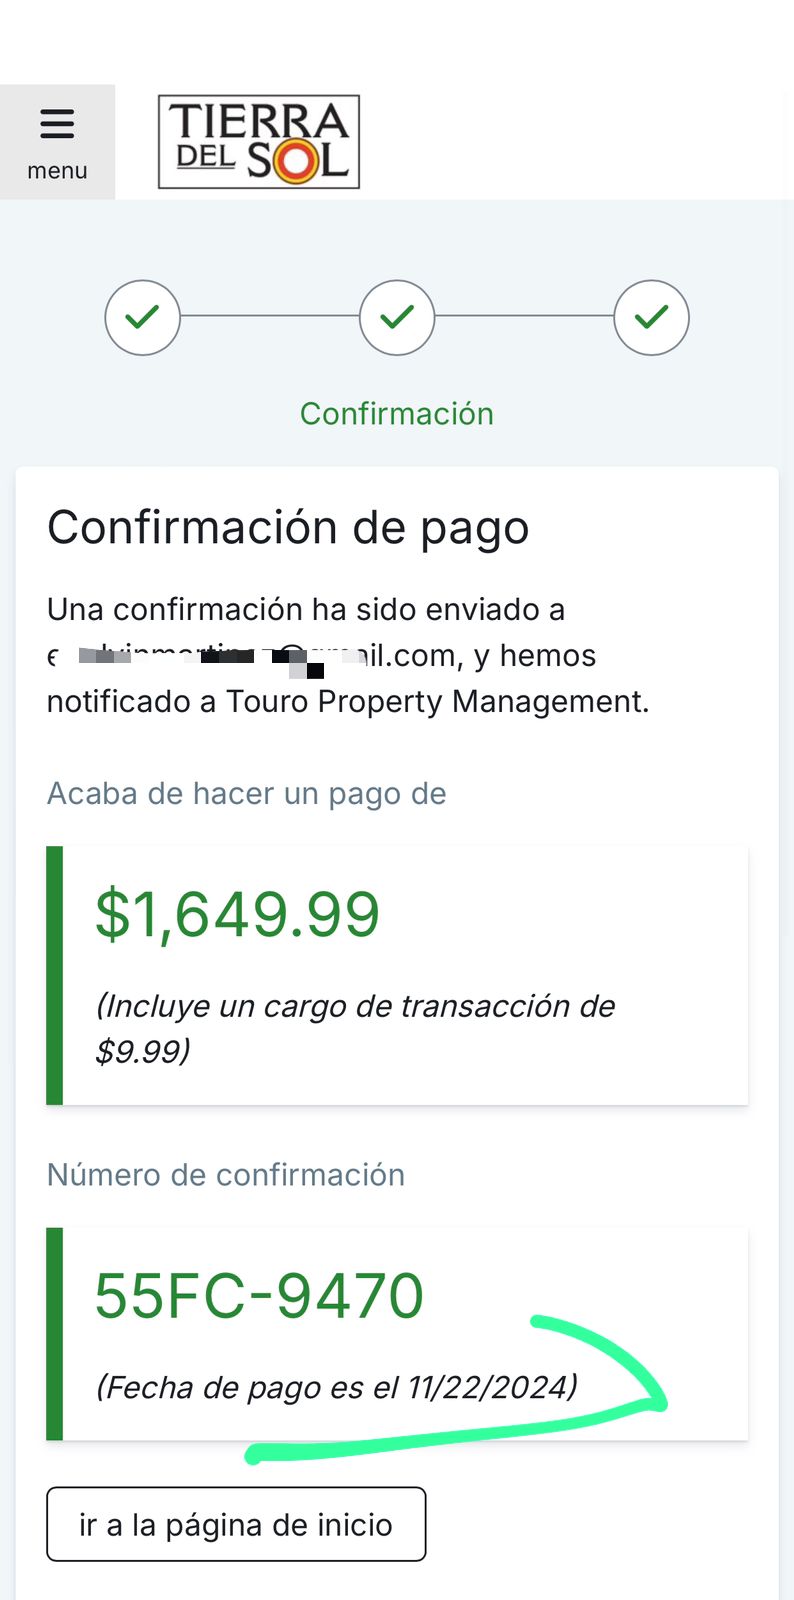The height and width of the screenshot is (1600, 794).
Task: Open the hamburger menu icon
Action: [57, 124]
